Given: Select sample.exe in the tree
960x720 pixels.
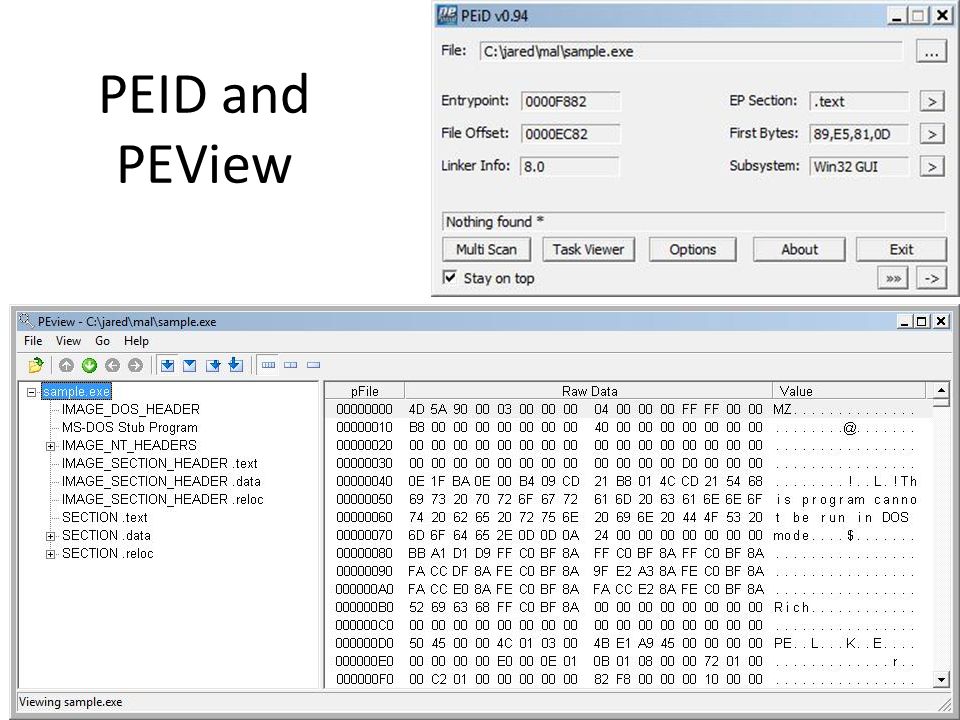Looking at the screenshot, I should pyautogui.click(x=77, y=391).
